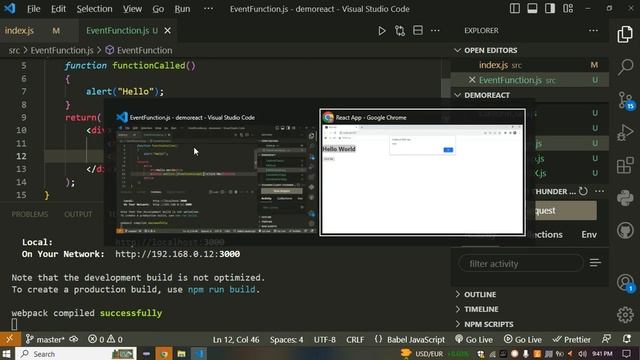Toggle the Panel layout icon

pos(532,9)
